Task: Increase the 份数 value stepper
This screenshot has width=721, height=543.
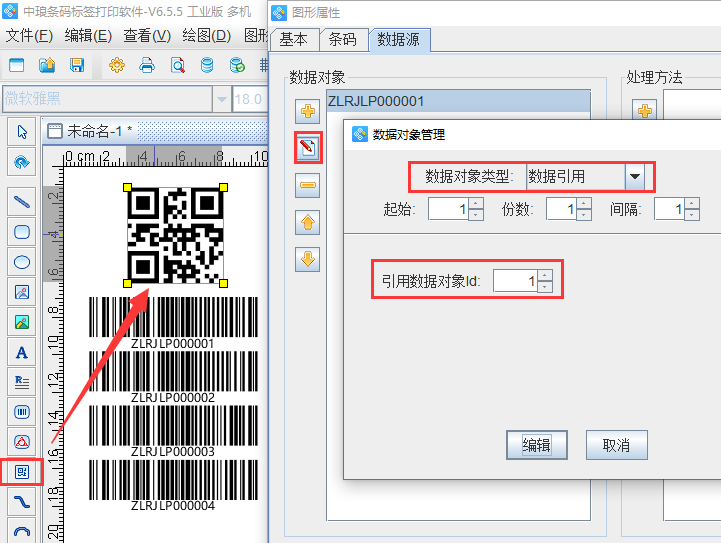Action: (x=584, y=203)
